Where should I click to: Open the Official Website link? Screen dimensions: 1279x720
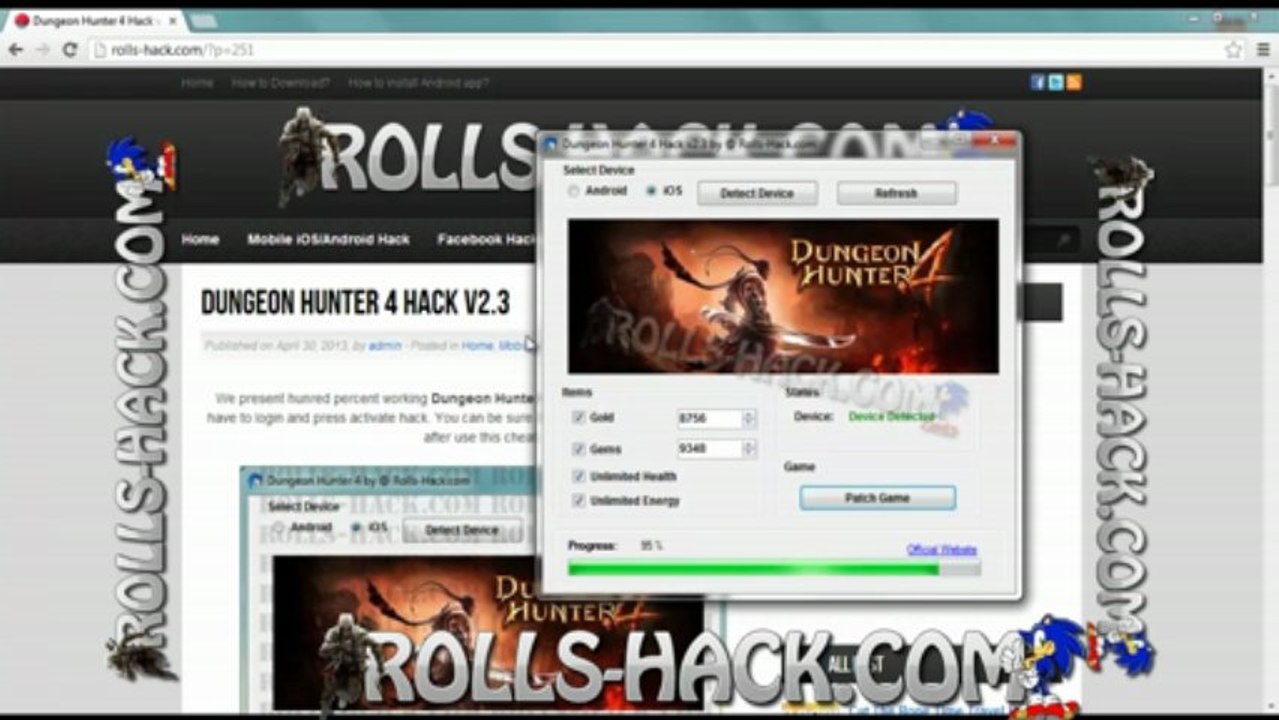[x=942, y=550]
